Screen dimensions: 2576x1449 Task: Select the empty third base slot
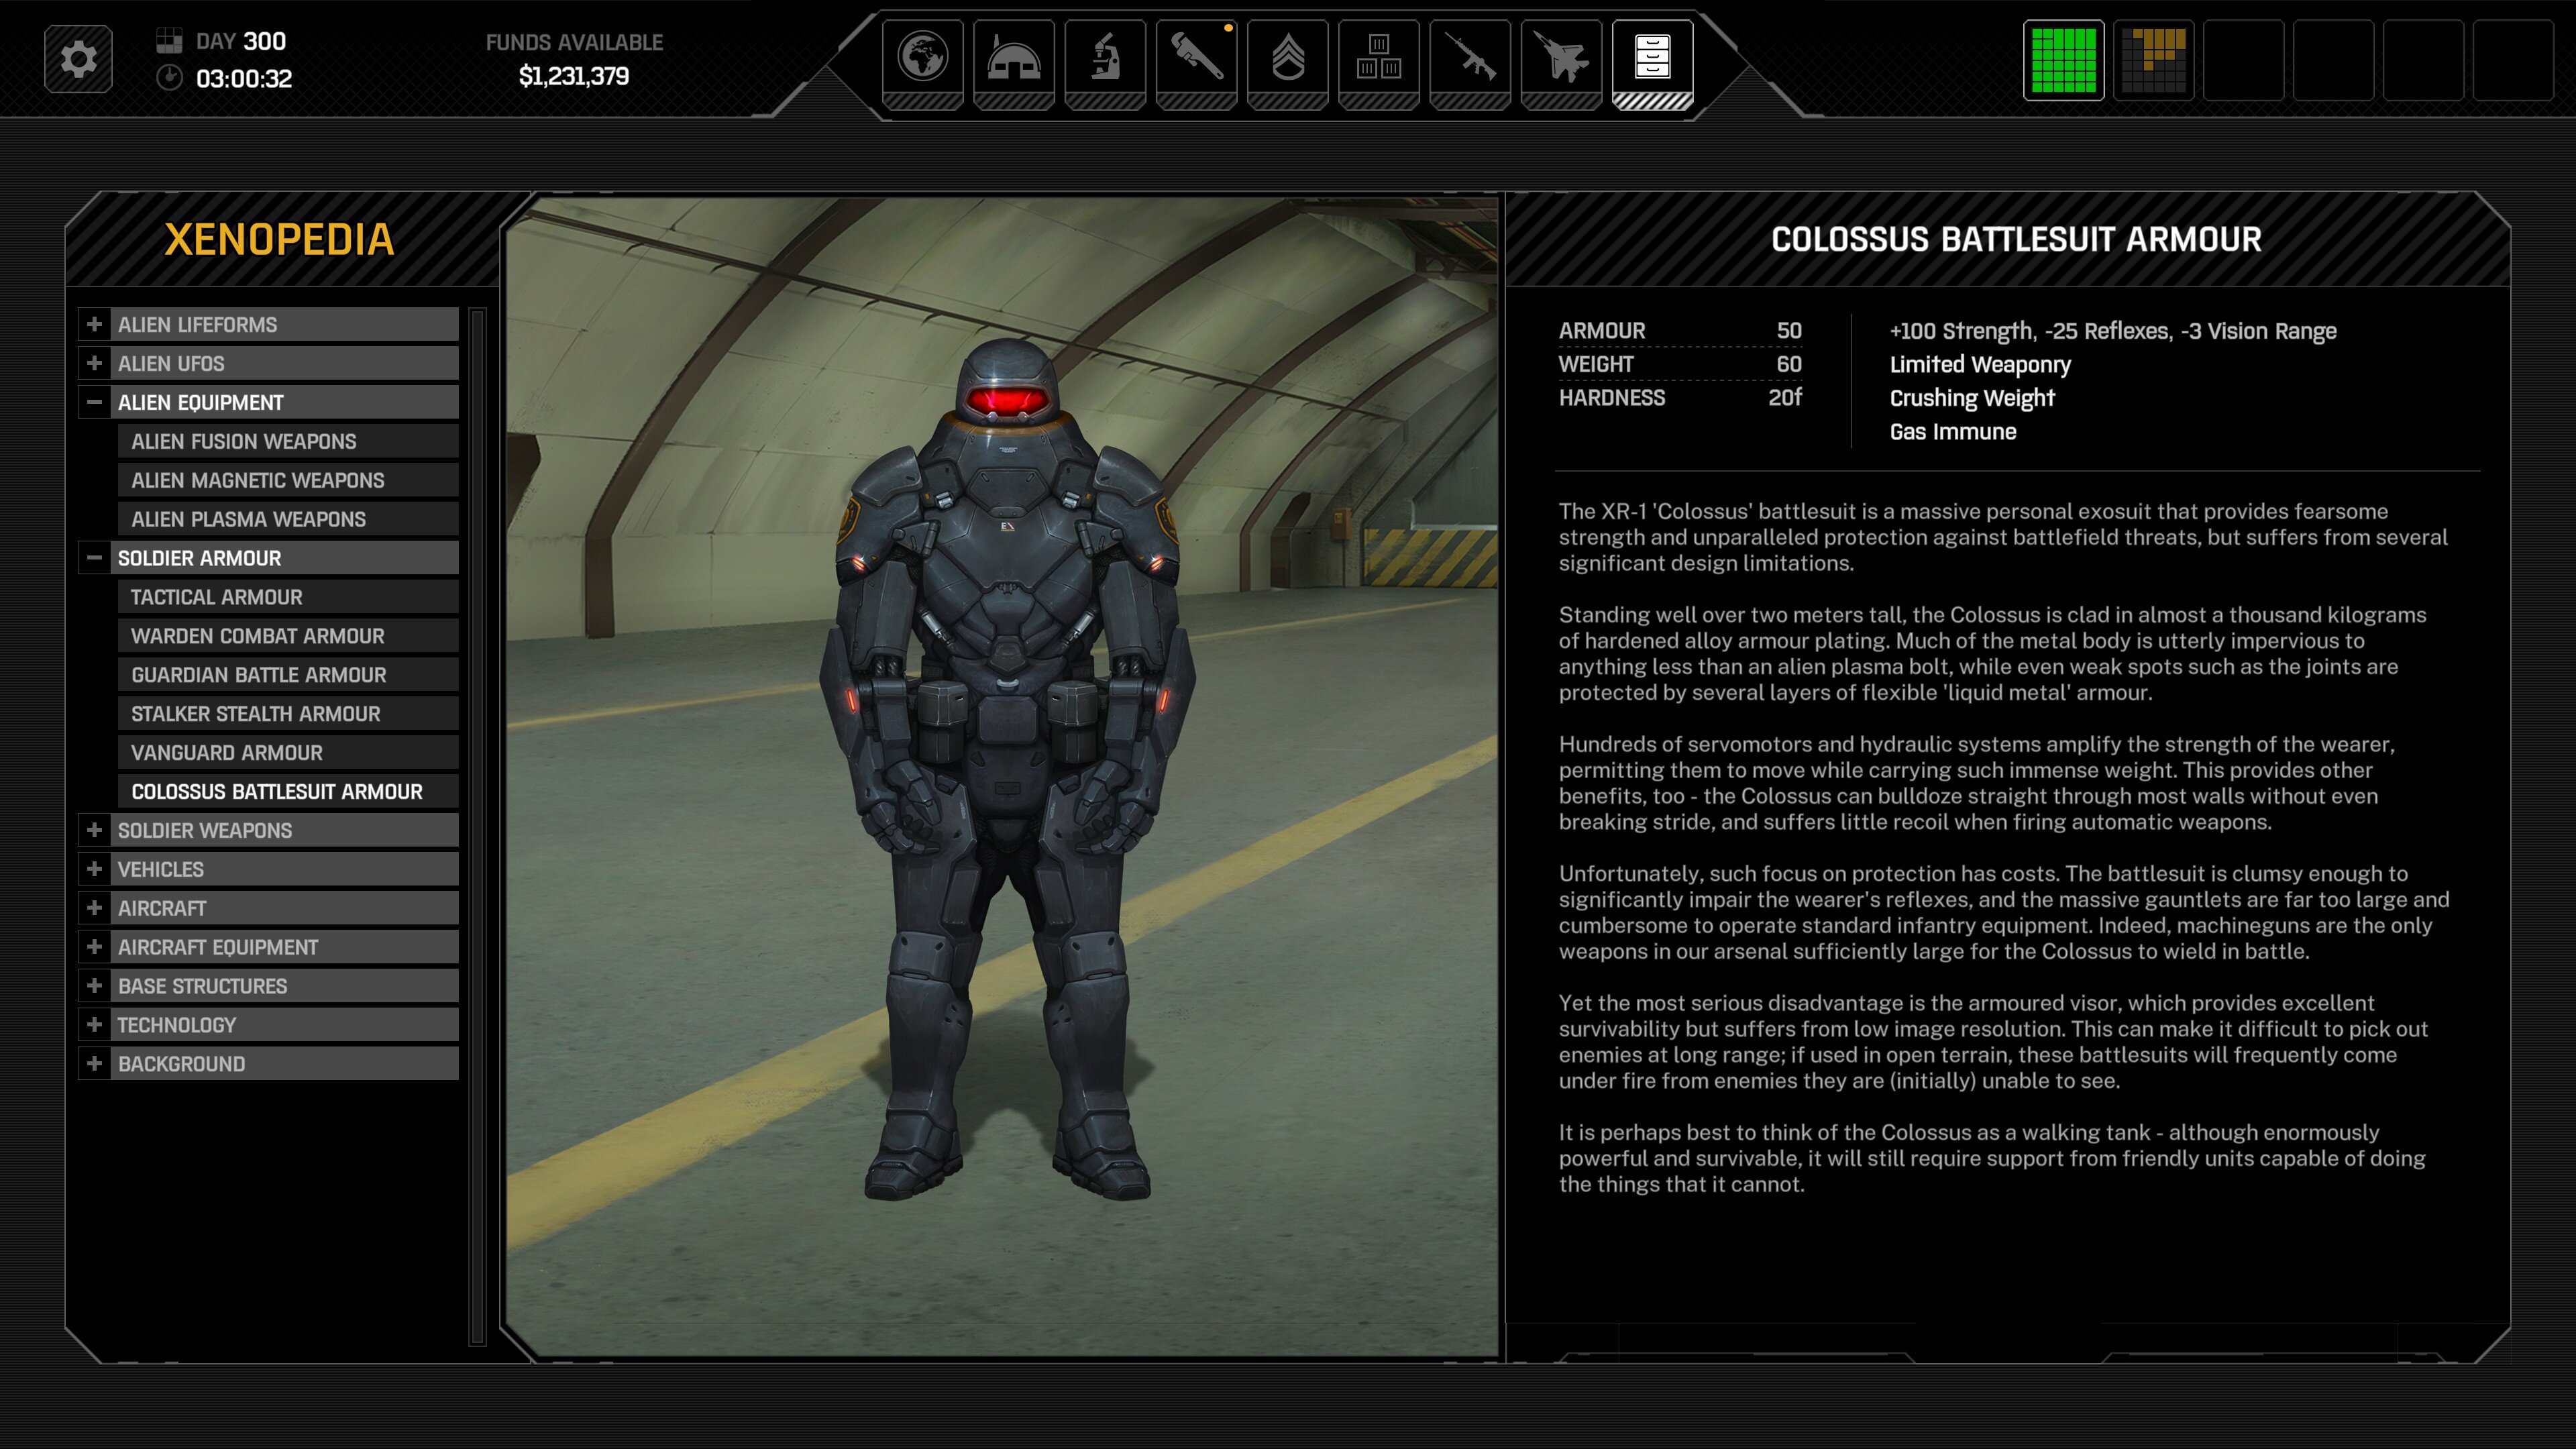click(2243, 60)
